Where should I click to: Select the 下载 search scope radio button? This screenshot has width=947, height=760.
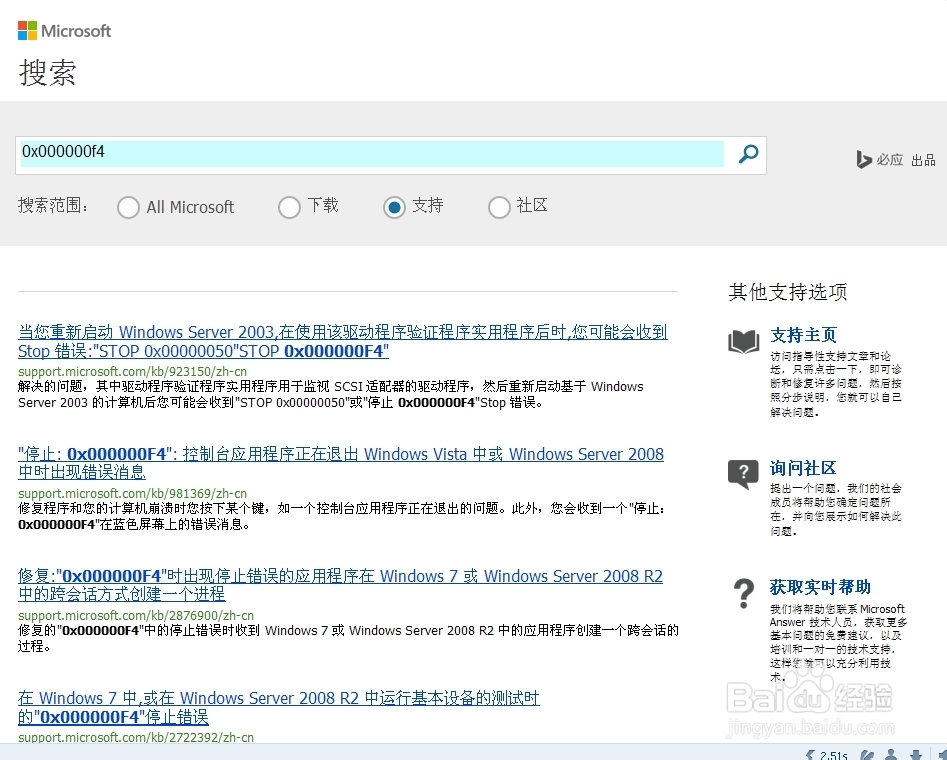coord(289,207)
